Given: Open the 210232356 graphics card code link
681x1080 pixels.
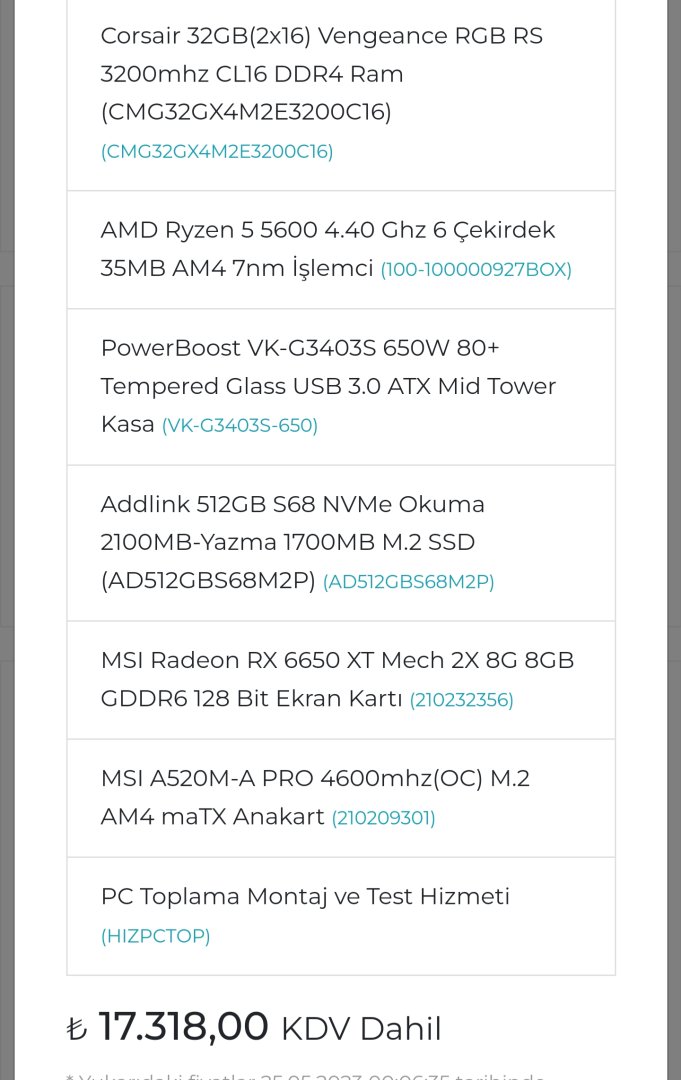Looking at the screenshot, I should 461,700.
